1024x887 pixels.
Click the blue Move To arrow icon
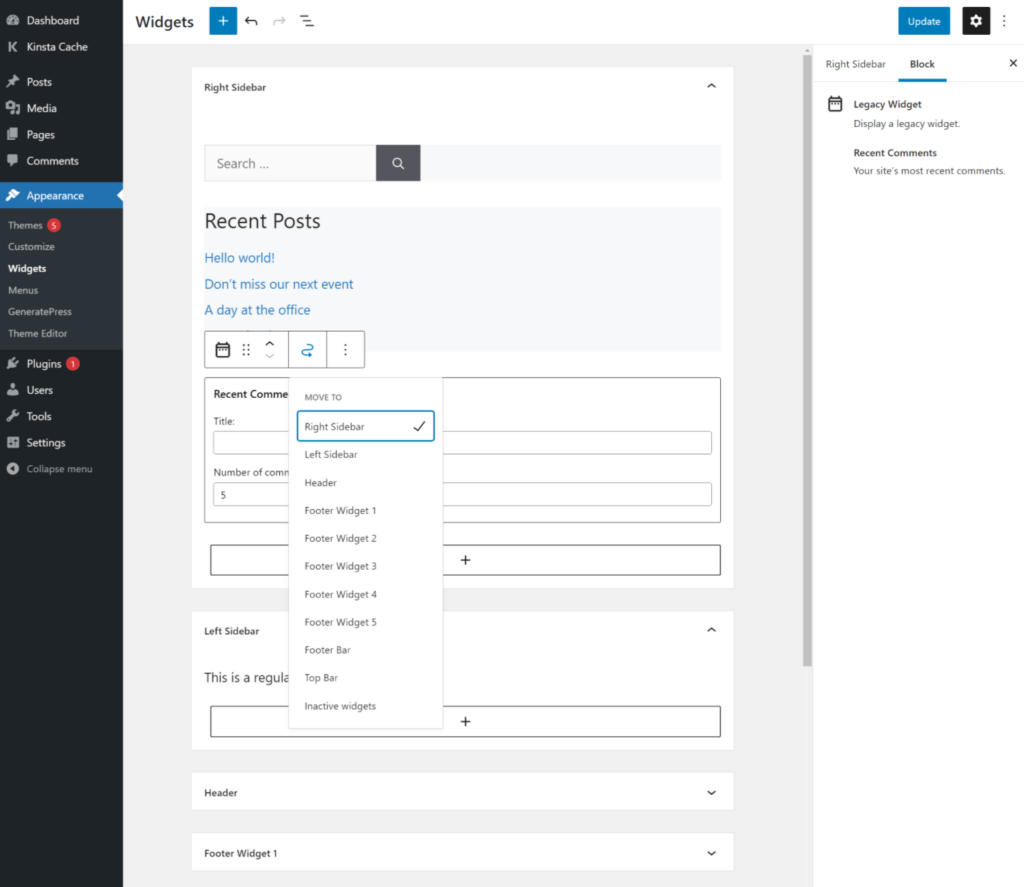[x=307, y=349]
